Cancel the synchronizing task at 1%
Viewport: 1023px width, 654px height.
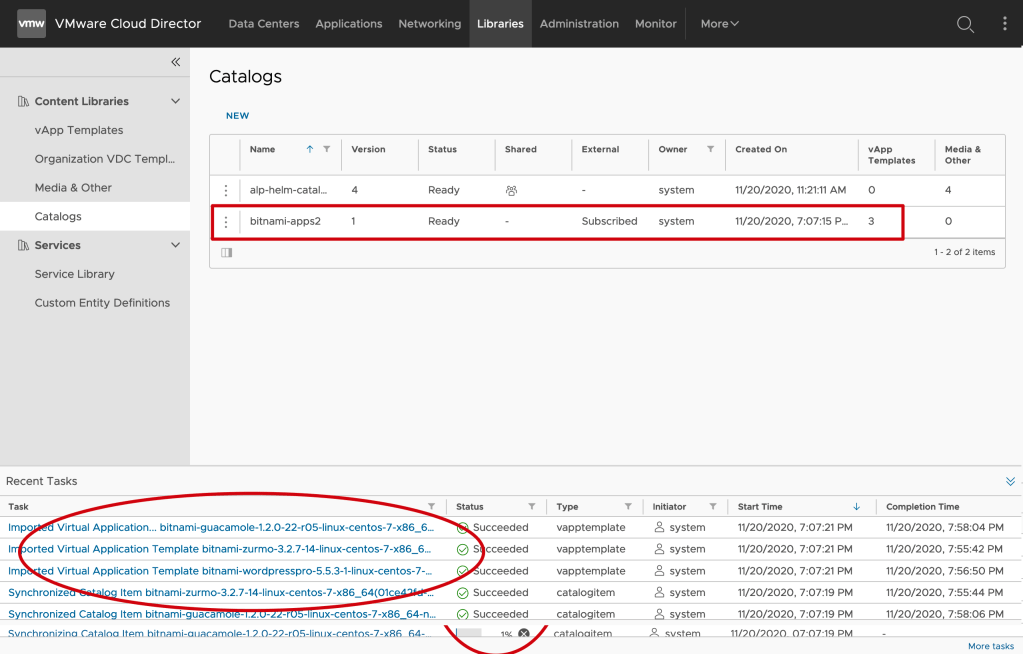[x=523, y=634]
